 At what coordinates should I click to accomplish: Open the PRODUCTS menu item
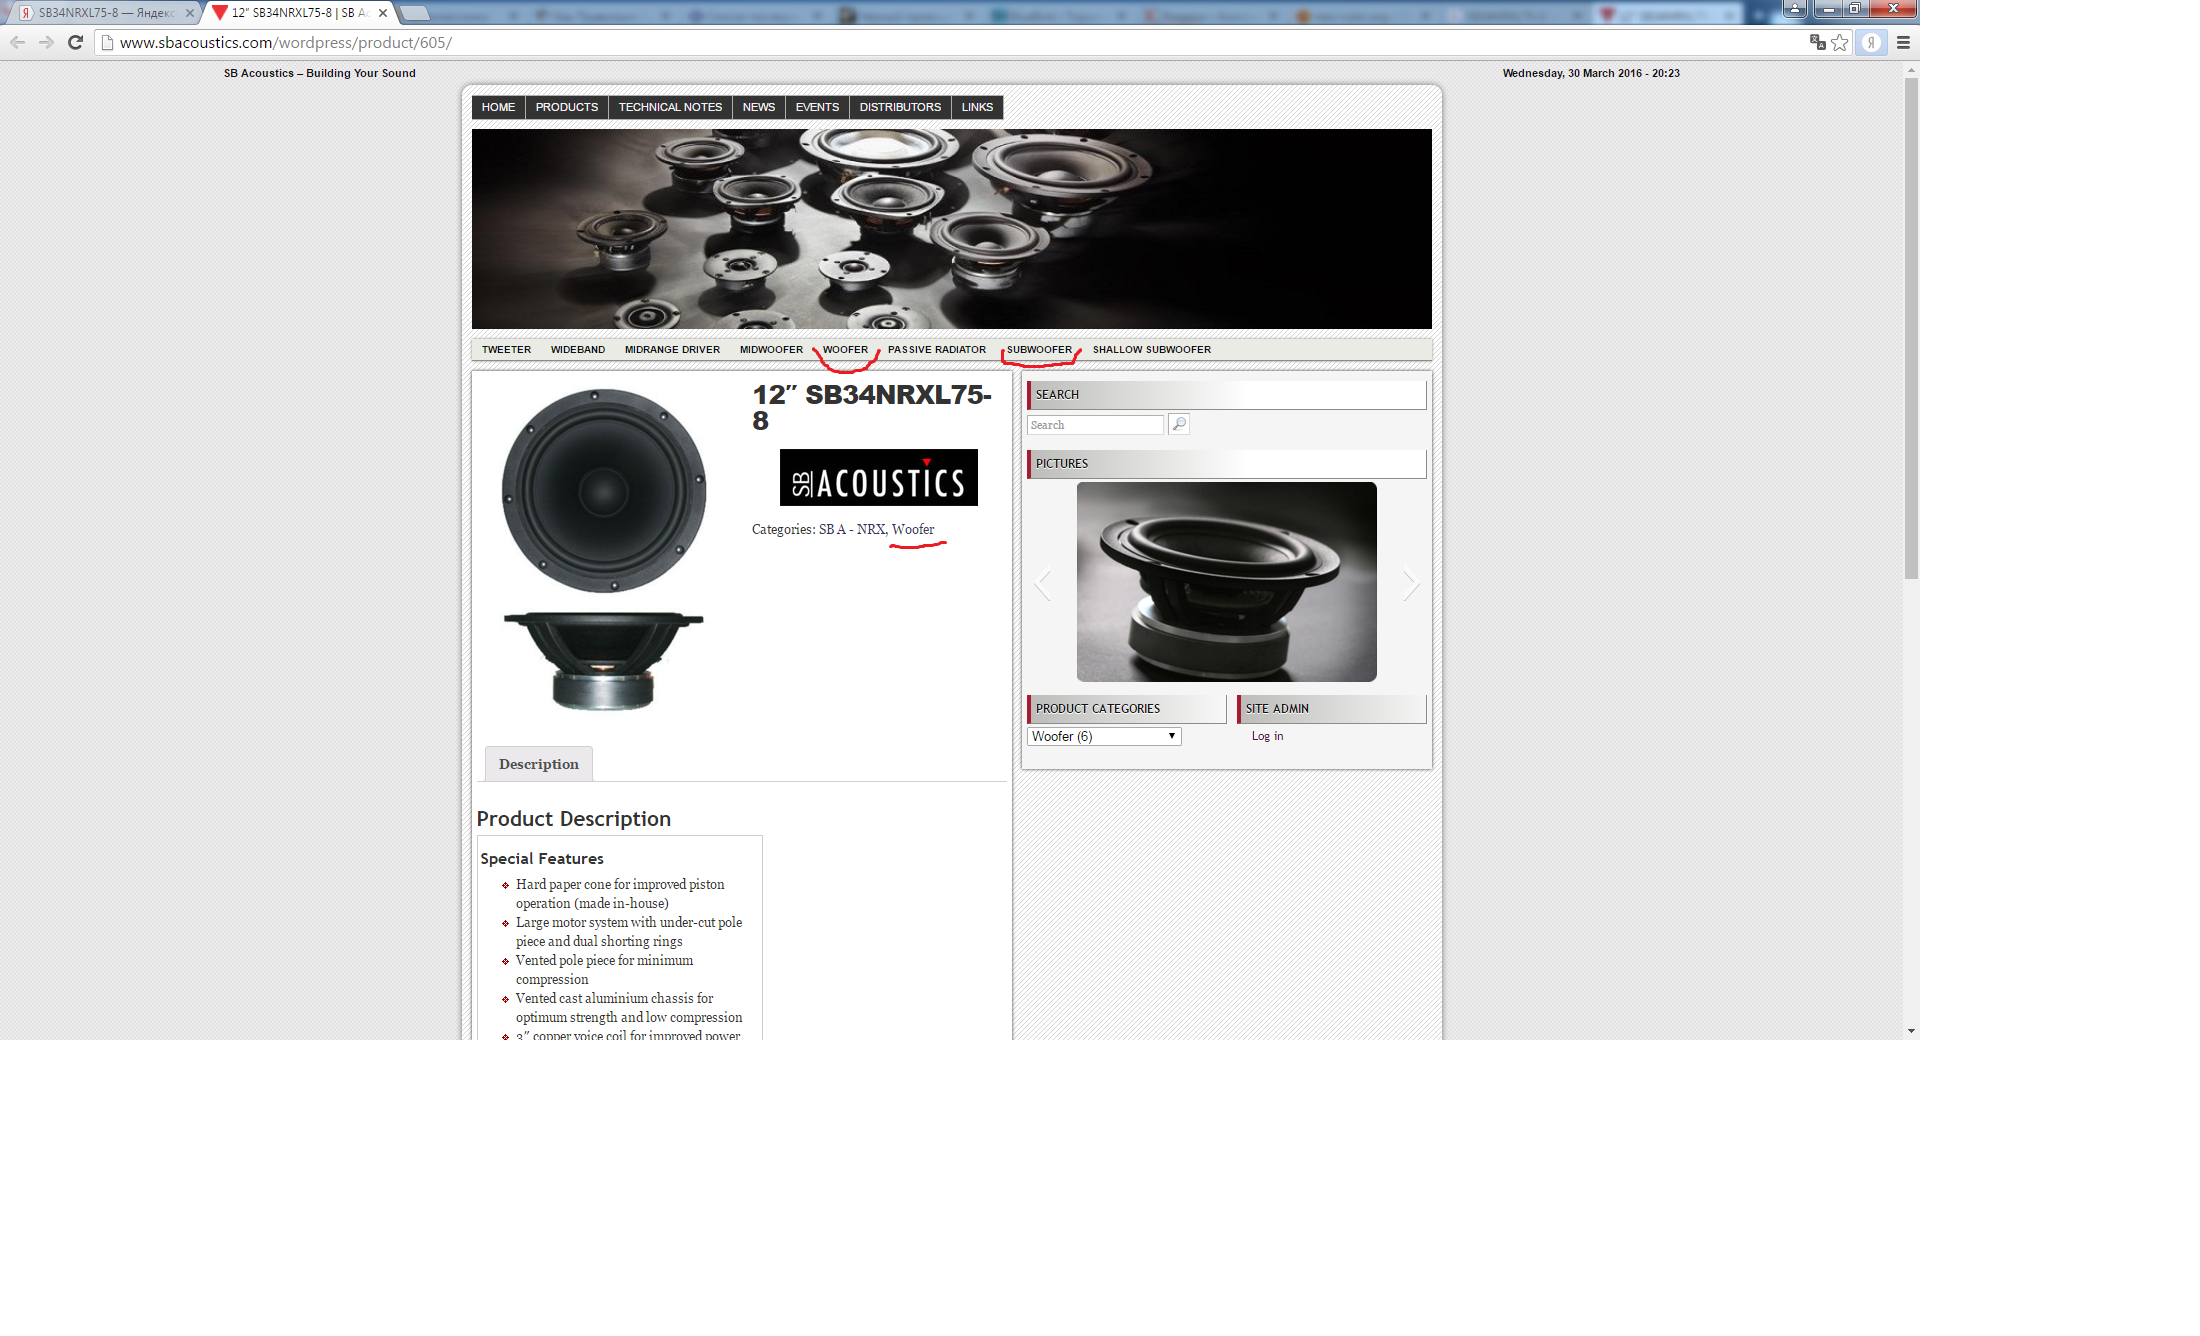[567, 107]
